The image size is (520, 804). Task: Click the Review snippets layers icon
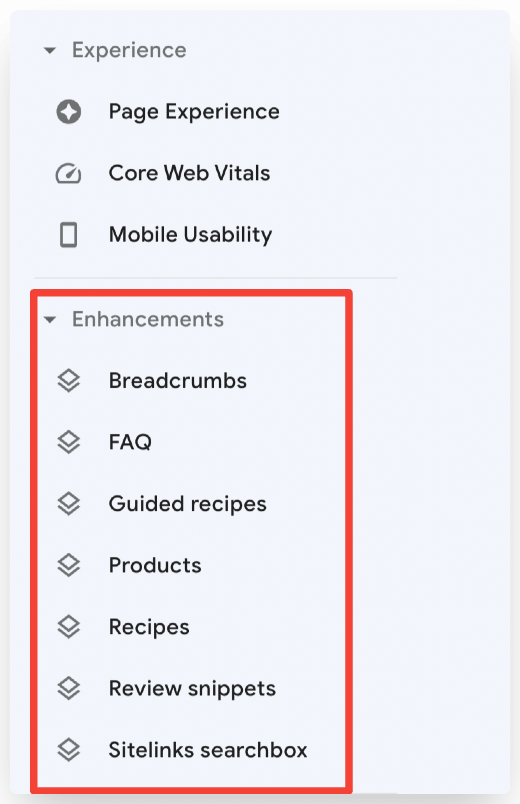tap(69, 688)
